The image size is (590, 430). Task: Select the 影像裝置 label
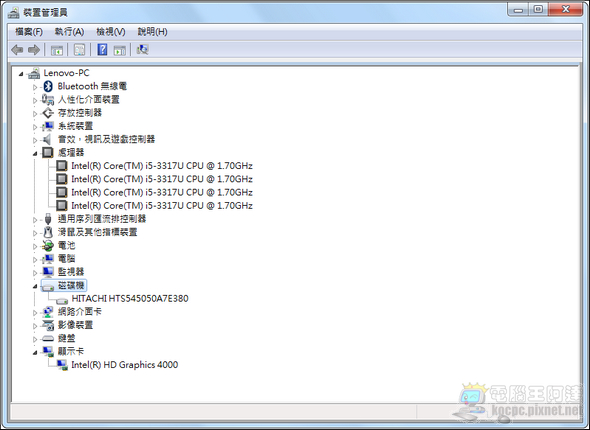coord(75,325)
